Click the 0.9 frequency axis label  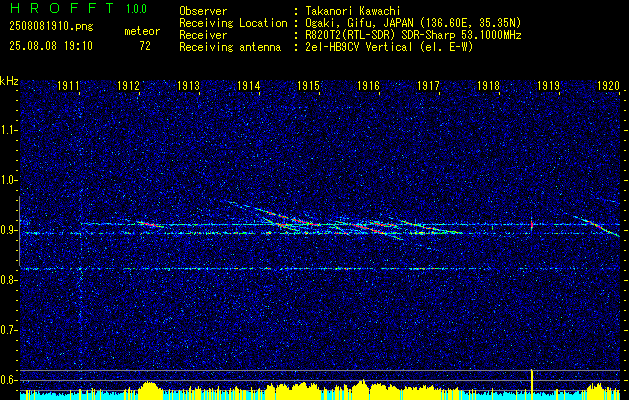(x=8, y=230)
